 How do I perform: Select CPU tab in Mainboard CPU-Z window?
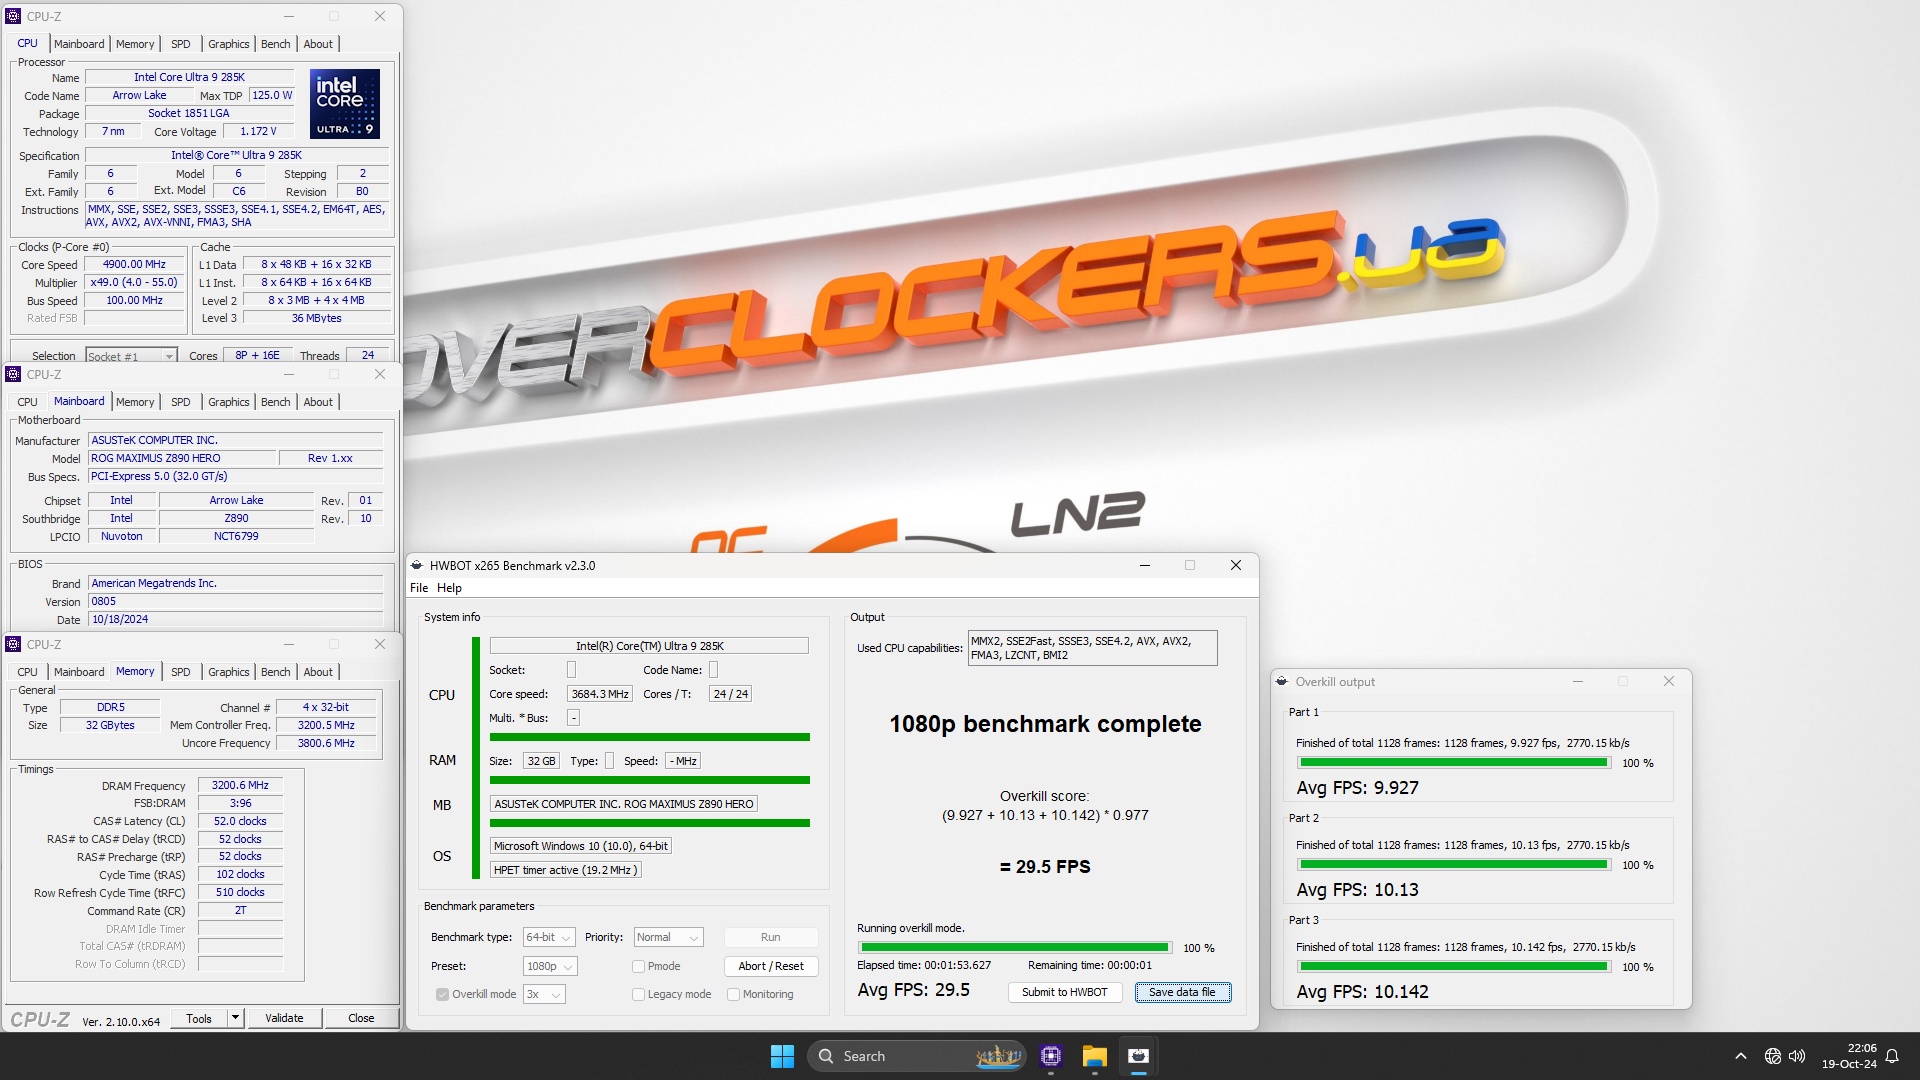click(27, 402)
